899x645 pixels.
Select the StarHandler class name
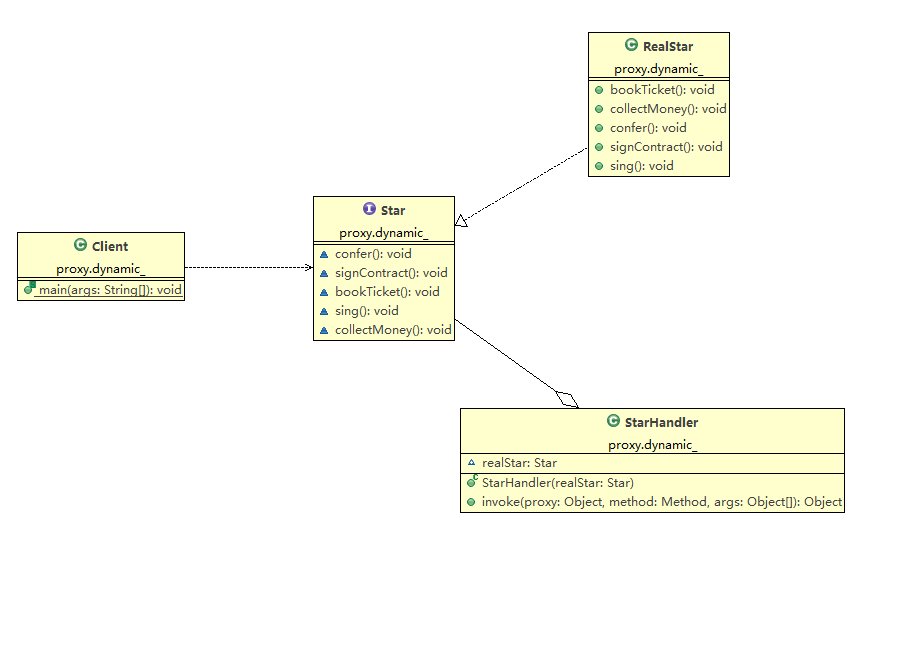[x=661, y=423]
